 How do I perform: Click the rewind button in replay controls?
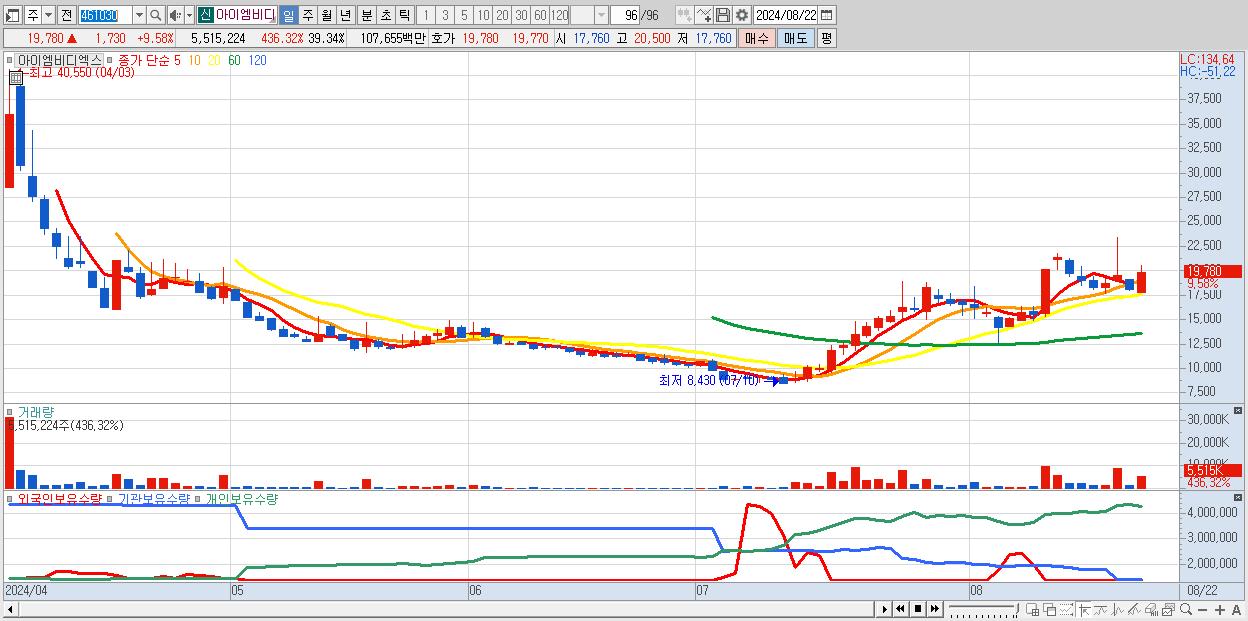click(x=900, y=609)
